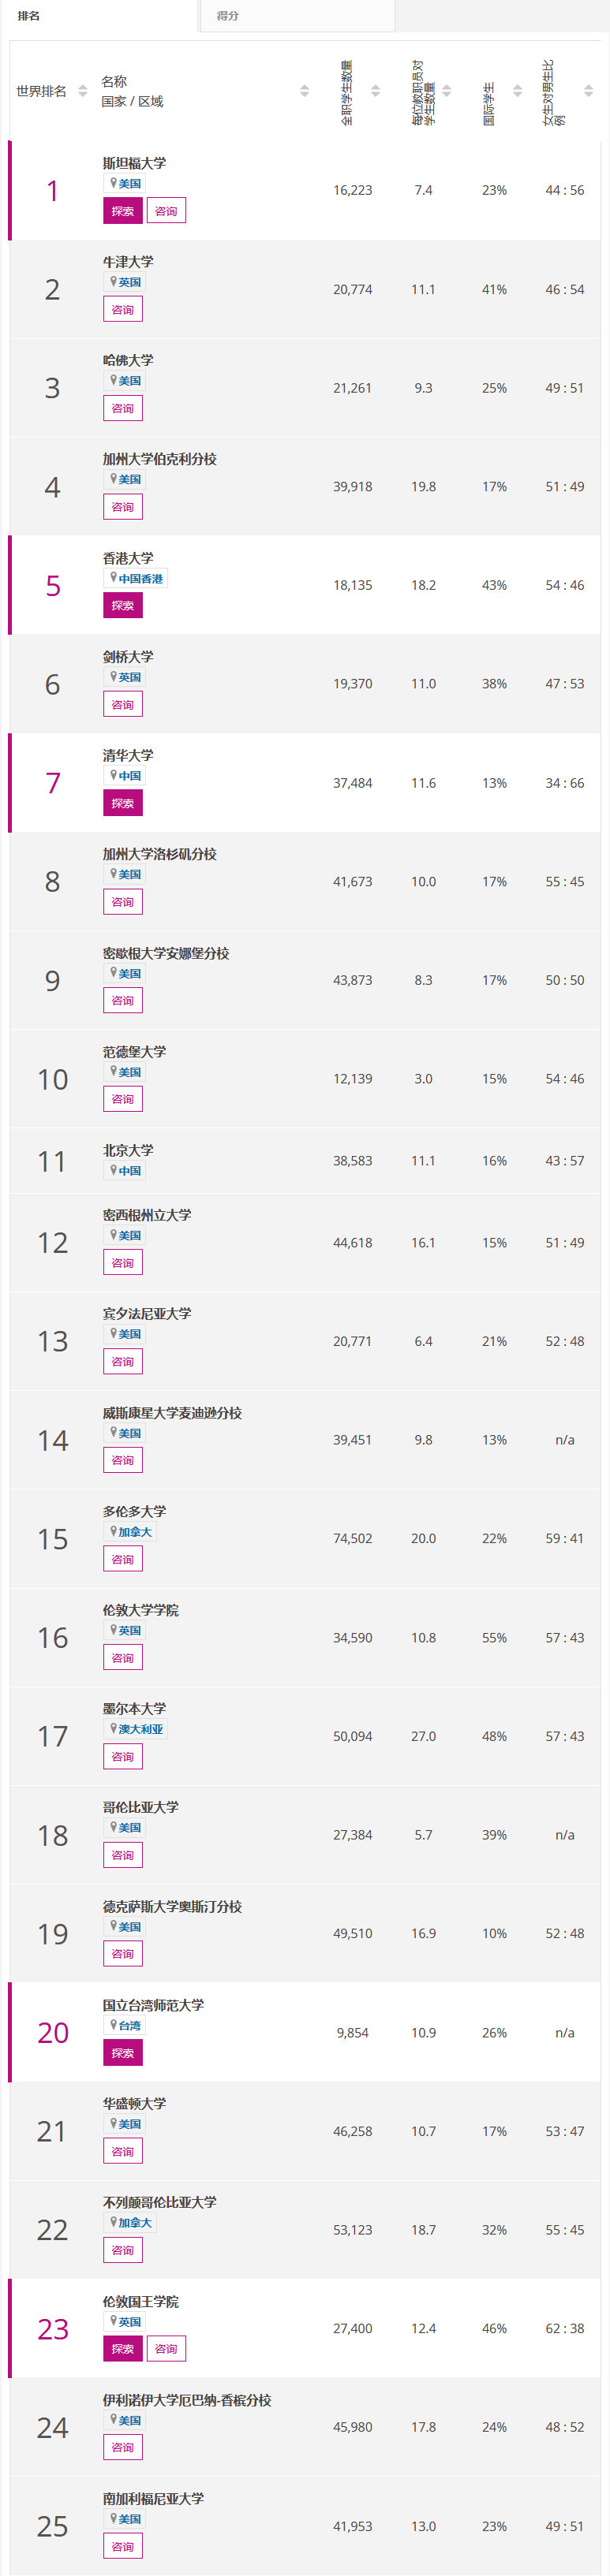Viewport: 610px width, 2576px height.
Task: Sort by name column arrows
Action: [x=304, y=91]
